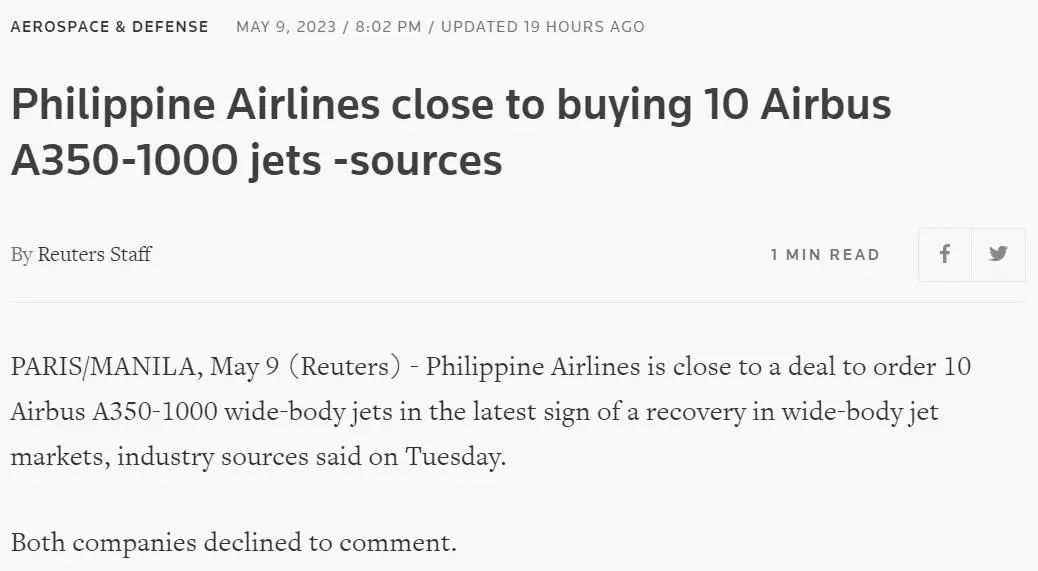Click 'A350-1000' in the headline's second line
The image size is (1038, 571).
pyautogui.click(x=124, y=160)
